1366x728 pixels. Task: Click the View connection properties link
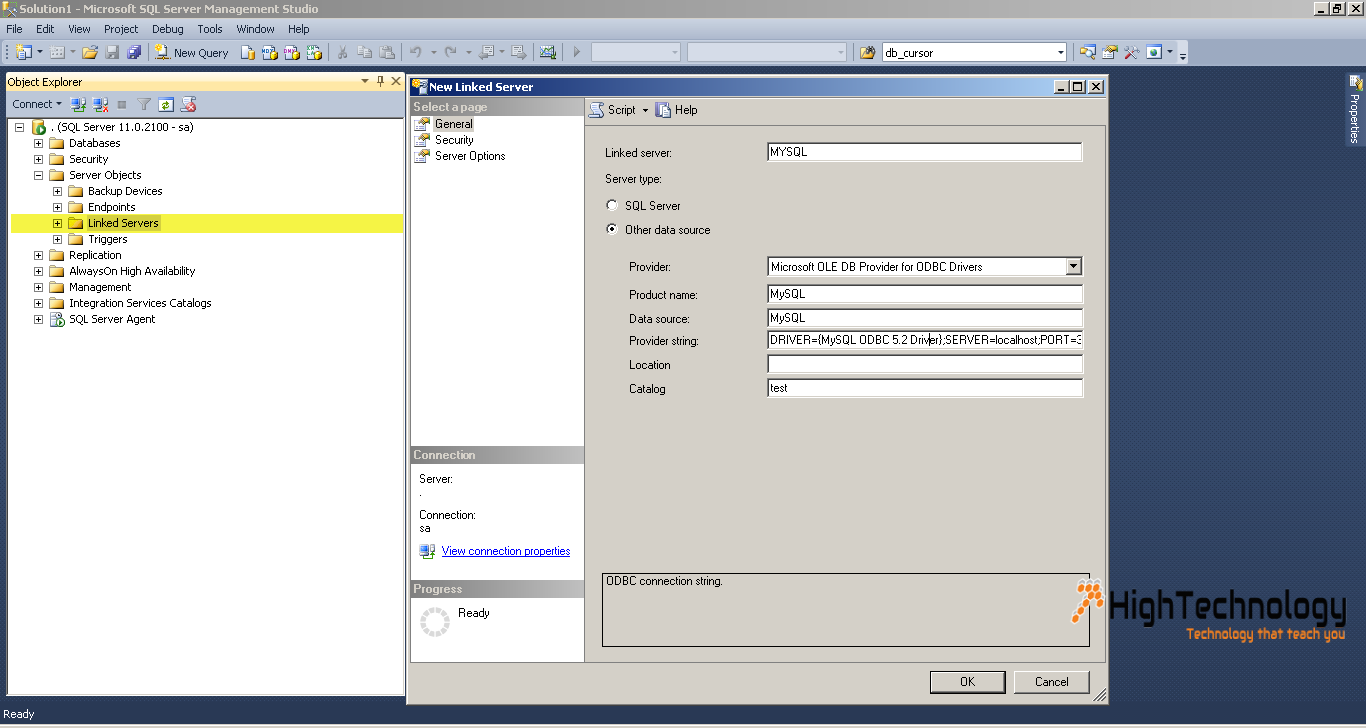[506, 551]
